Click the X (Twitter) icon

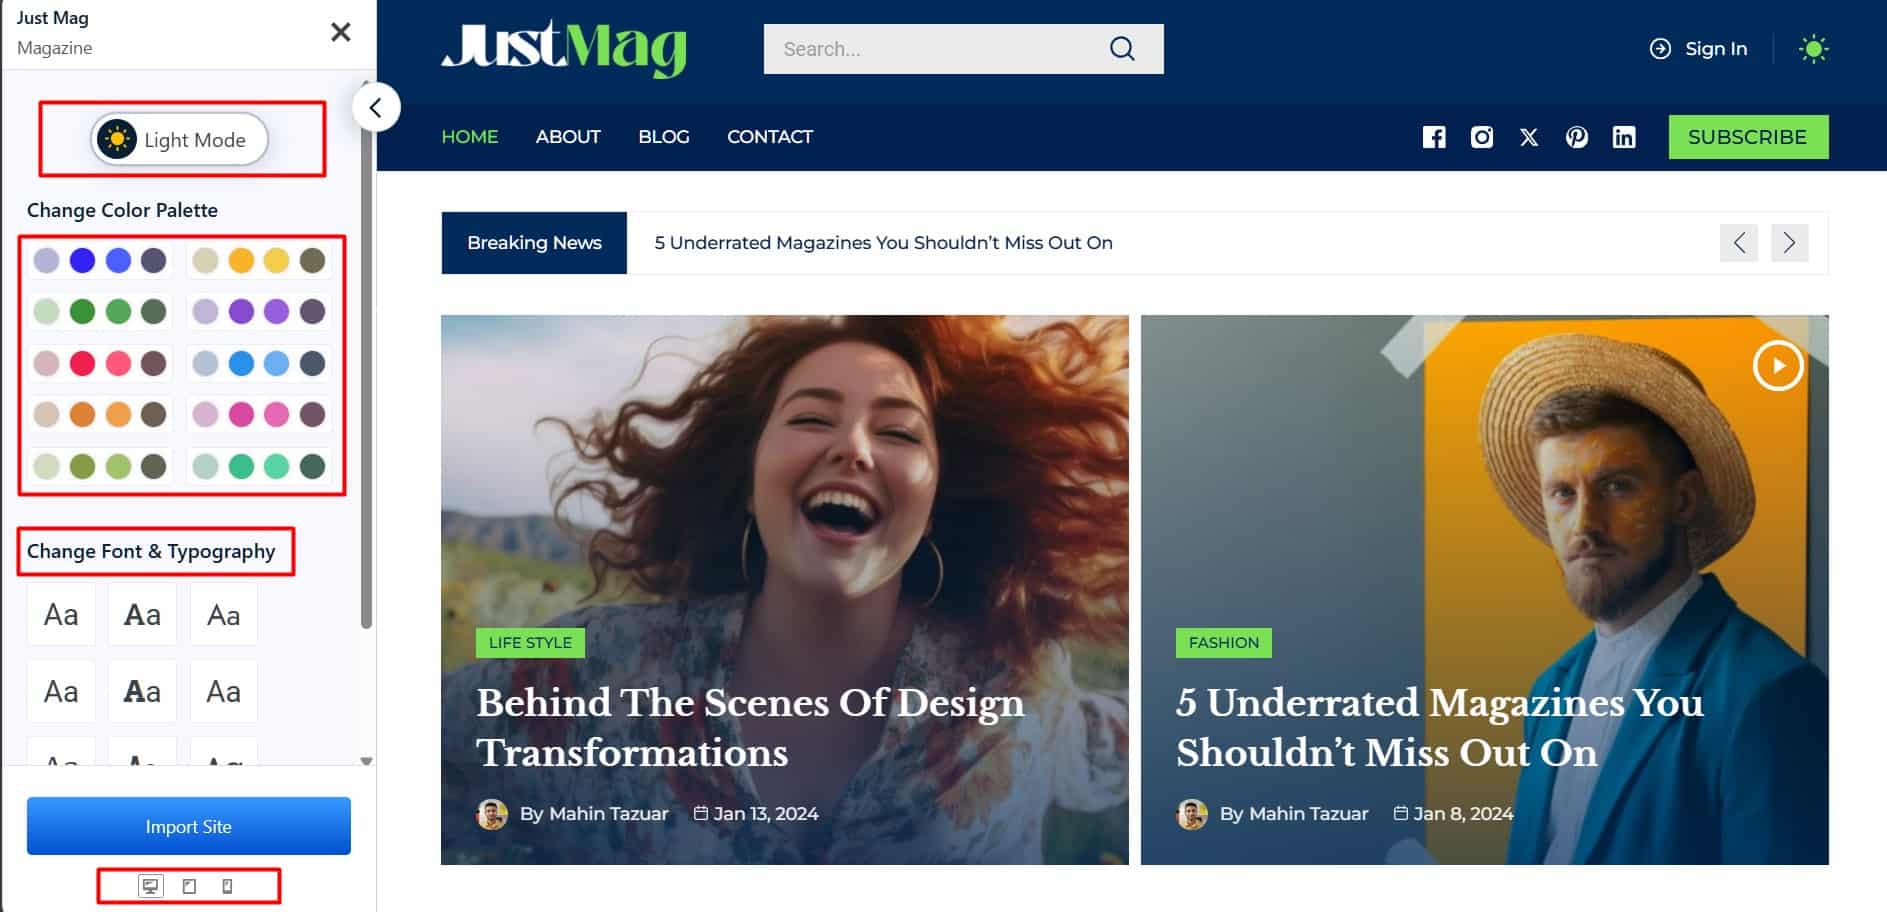(1529, 137)
